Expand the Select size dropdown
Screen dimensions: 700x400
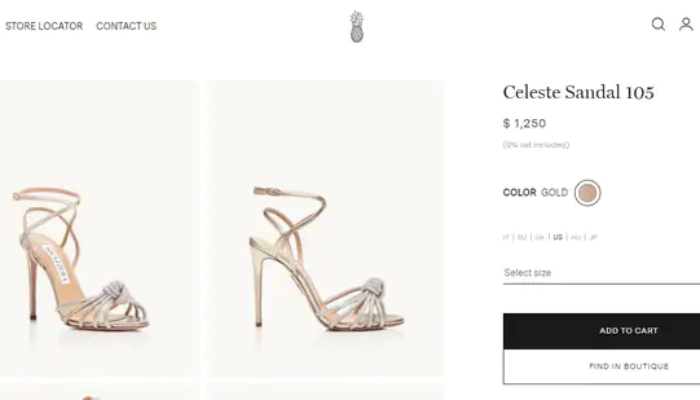pyautogui.click(x=600, y=273)
